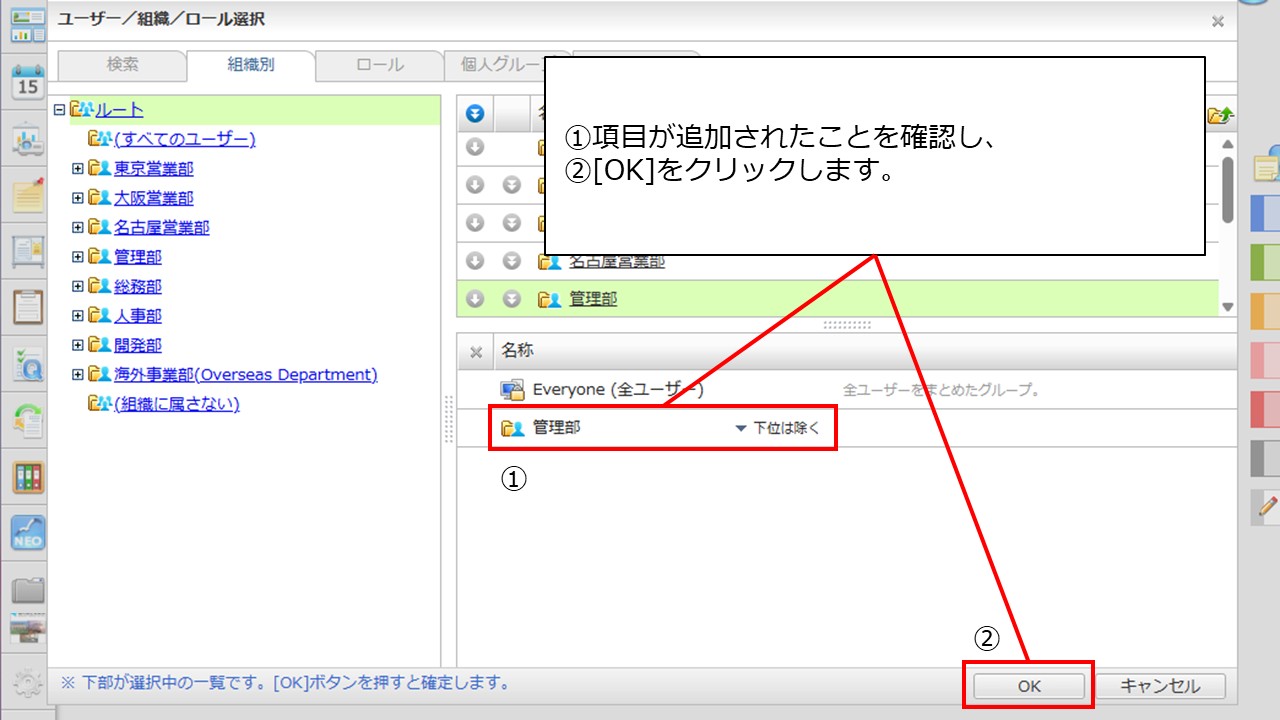Expand the 海外事業部(Overseas Department) node
The height and width of the screenshot is (720, 1280).
click(x=78, y=375)
